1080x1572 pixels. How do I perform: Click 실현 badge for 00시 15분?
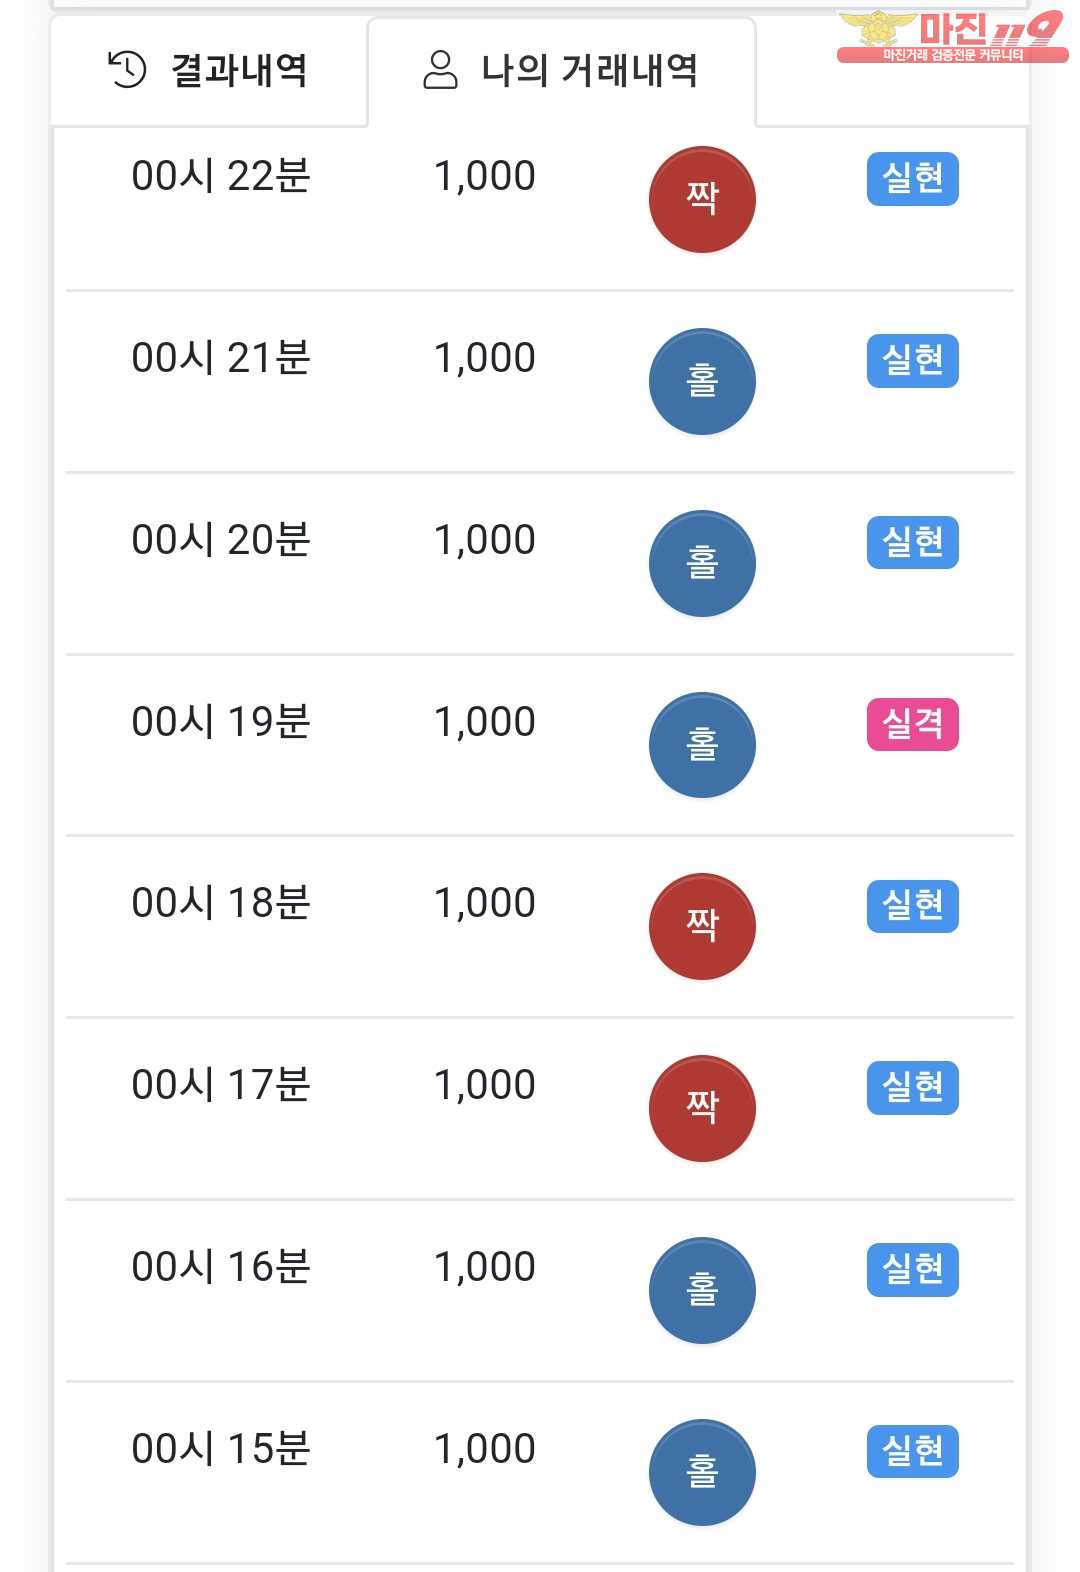tap(912, 1451)
